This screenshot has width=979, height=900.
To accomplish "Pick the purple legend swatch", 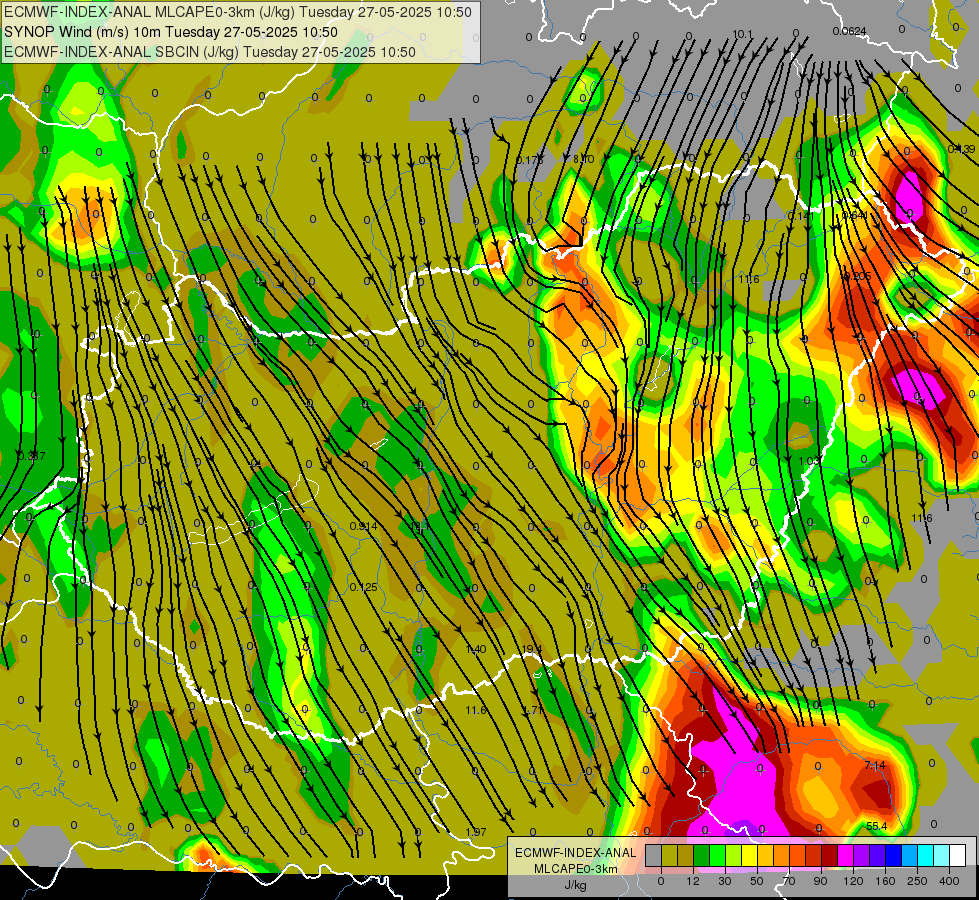I will [862, 855].
